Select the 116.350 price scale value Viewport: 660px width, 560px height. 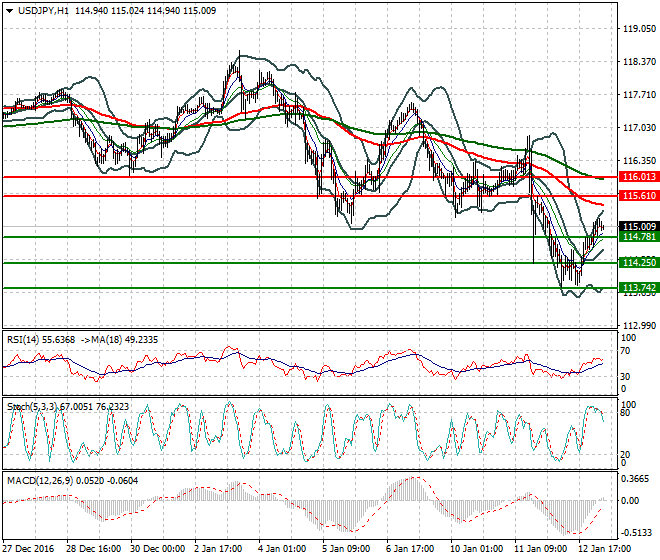639,161
